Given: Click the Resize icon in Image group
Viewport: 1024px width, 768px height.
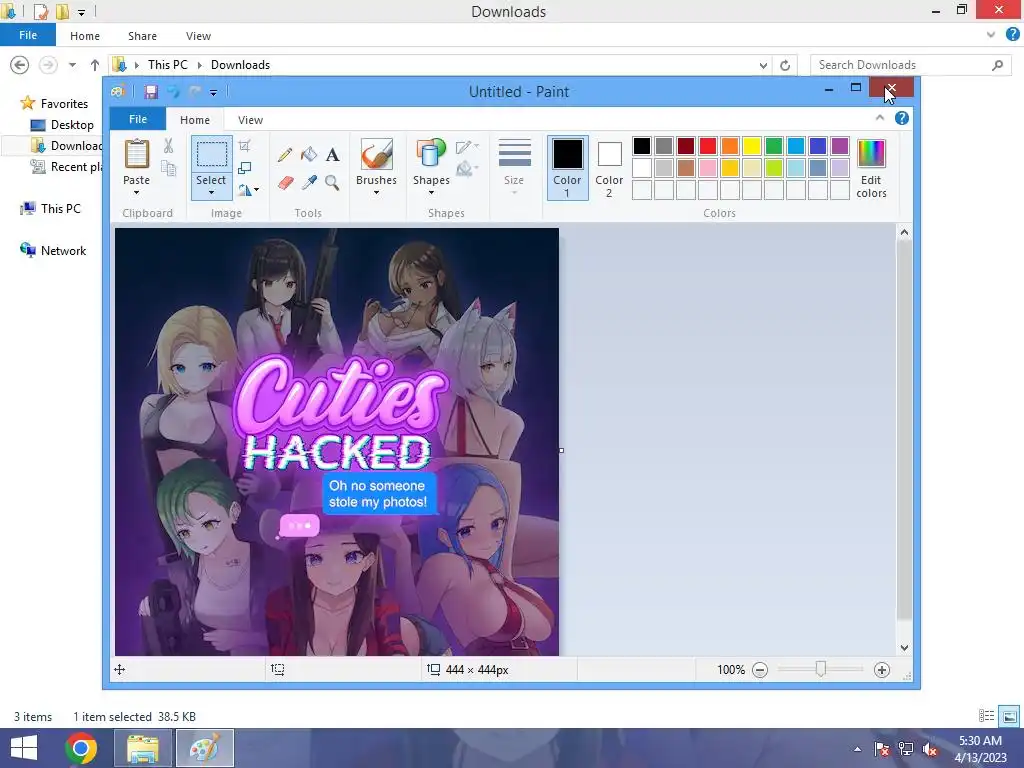Looking at the screenshot, I should pyautogui.click(x=245, y=168).
